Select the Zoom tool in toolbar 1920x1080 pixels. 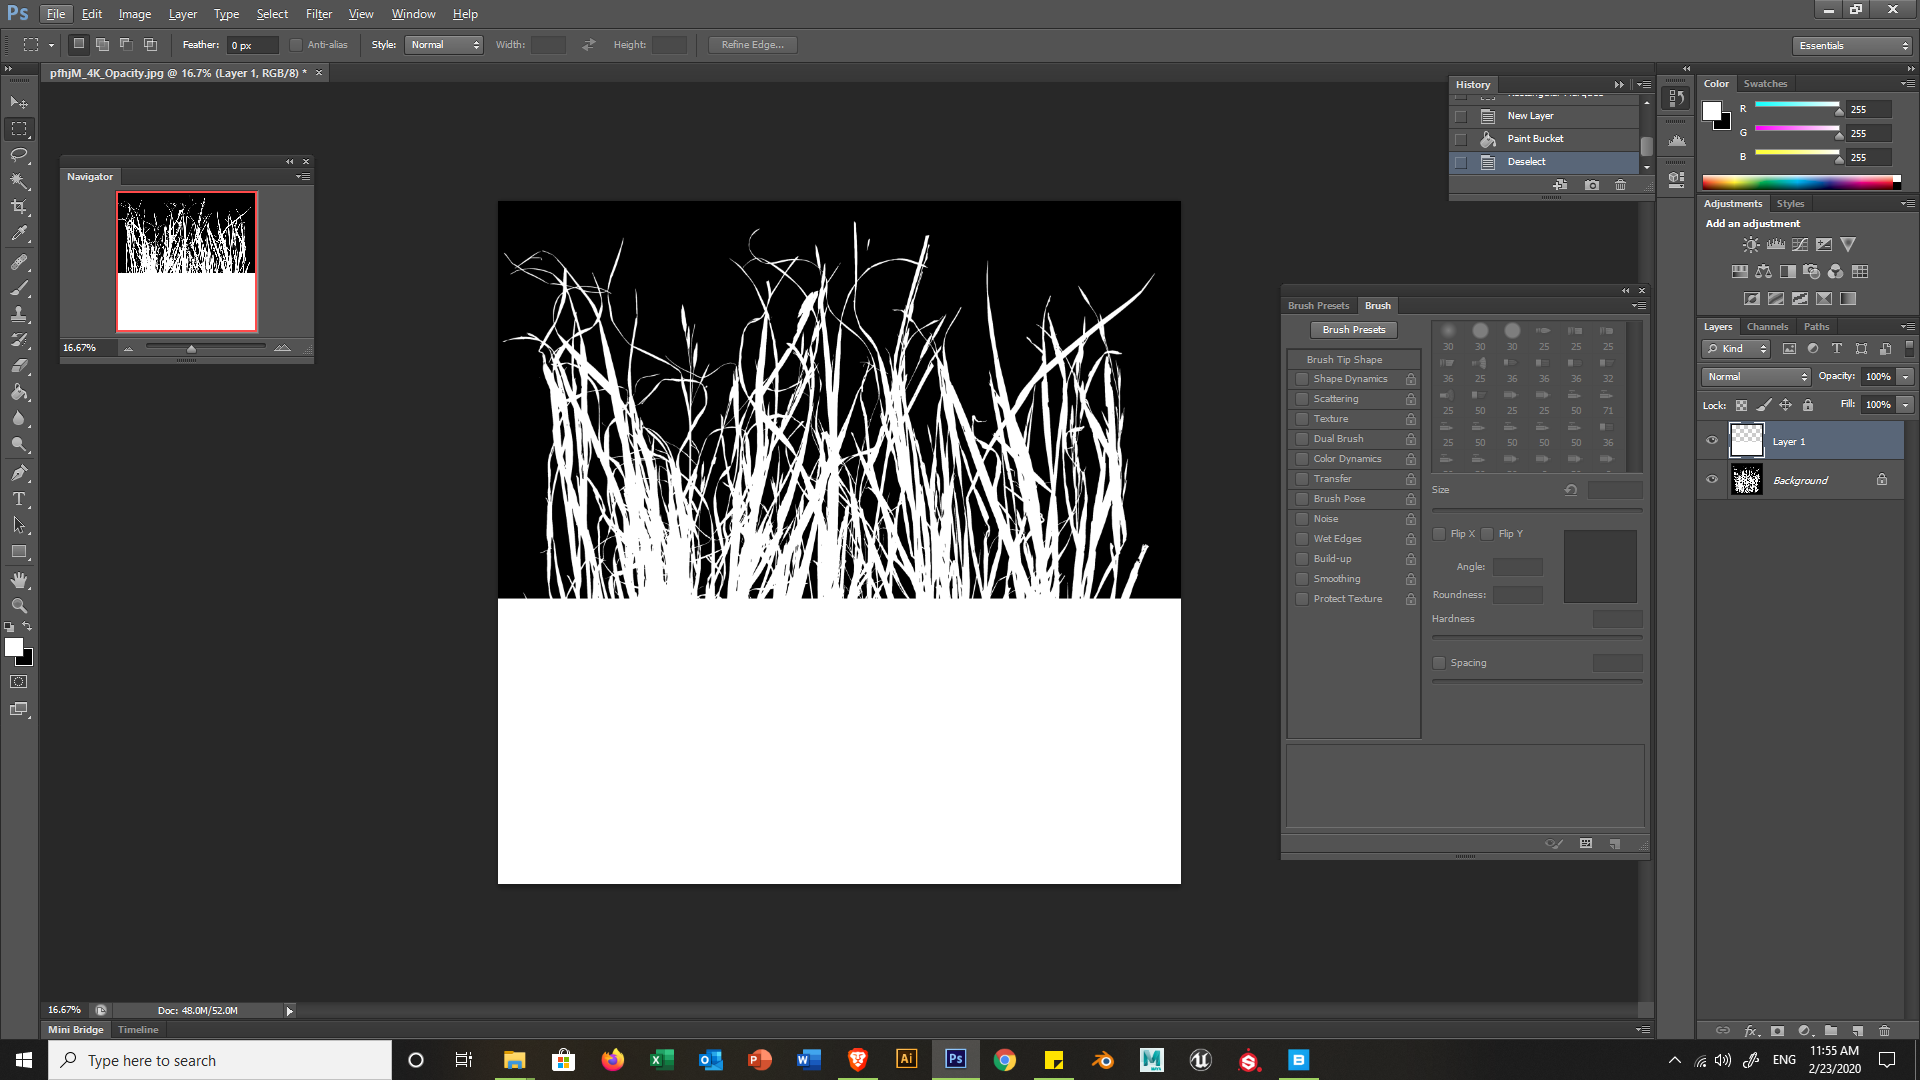[x=19, y=606]
